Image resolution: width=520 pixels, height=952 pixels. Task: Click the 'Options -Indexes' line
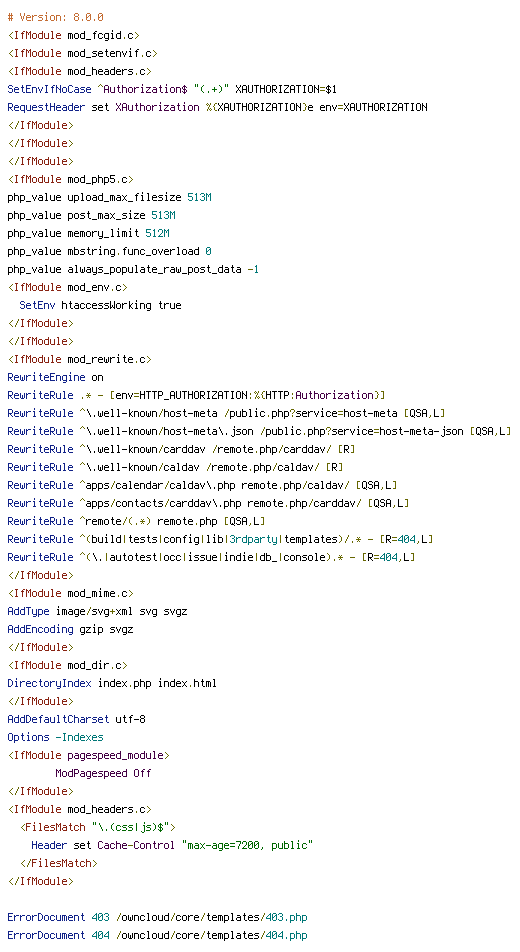pos(55,737)
